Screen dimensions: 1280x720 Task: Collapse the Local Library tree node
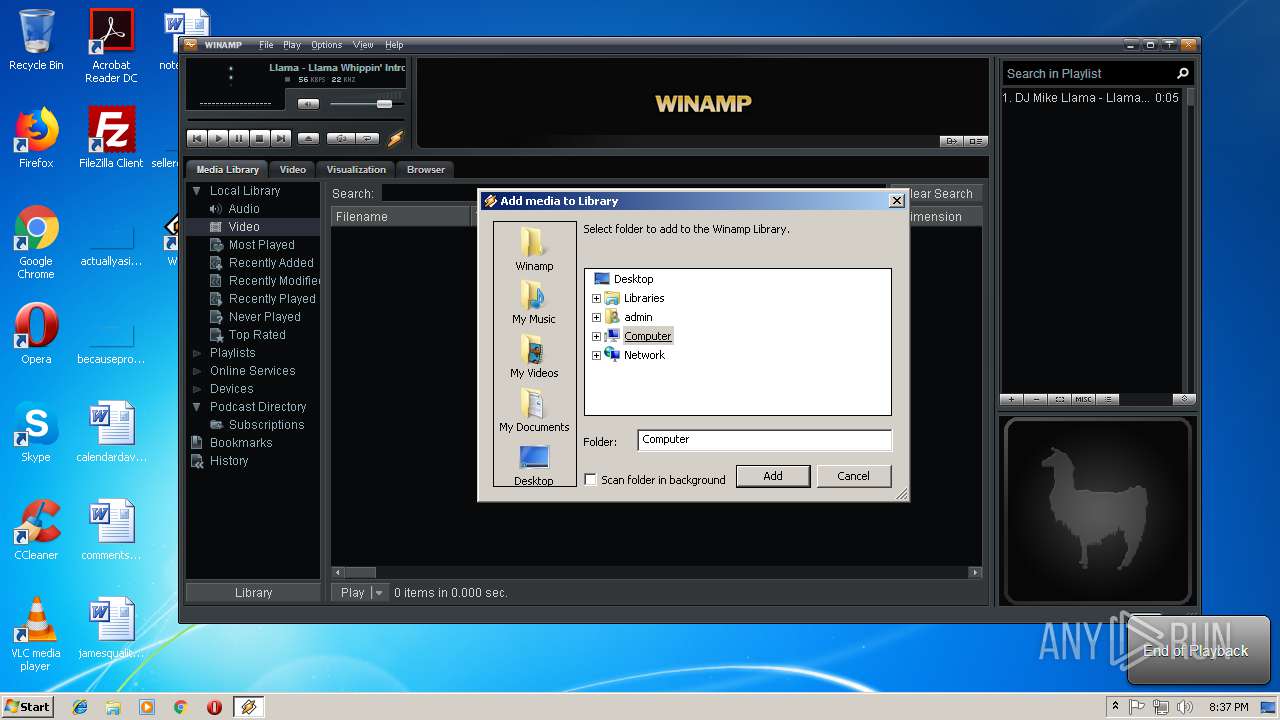(x=197, y=191)
